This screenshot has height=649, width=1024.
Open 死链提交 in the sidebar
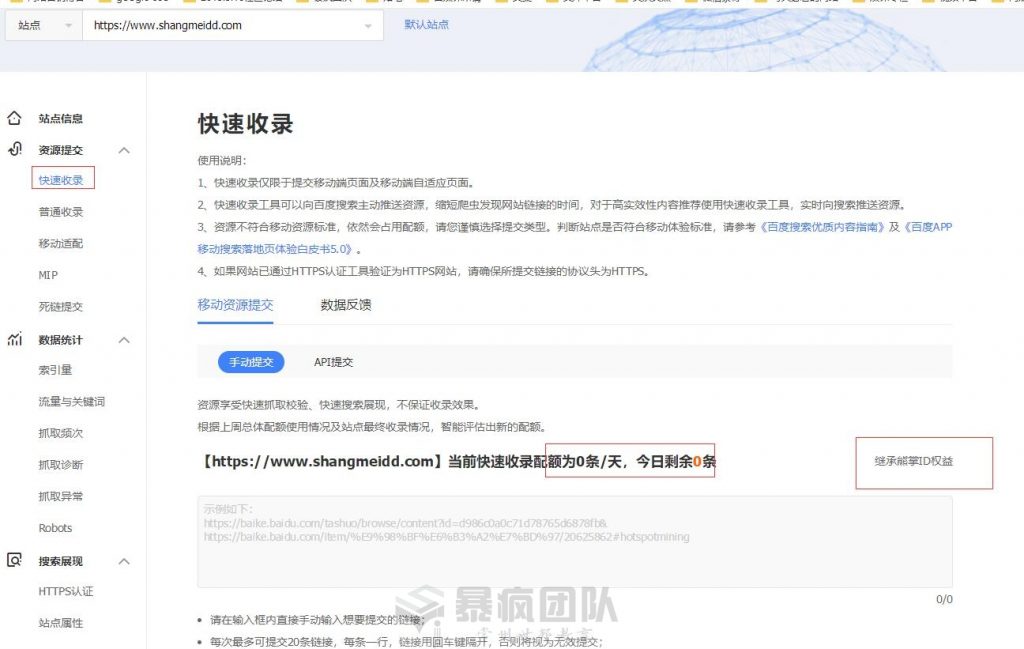click(x=61, y=306)
